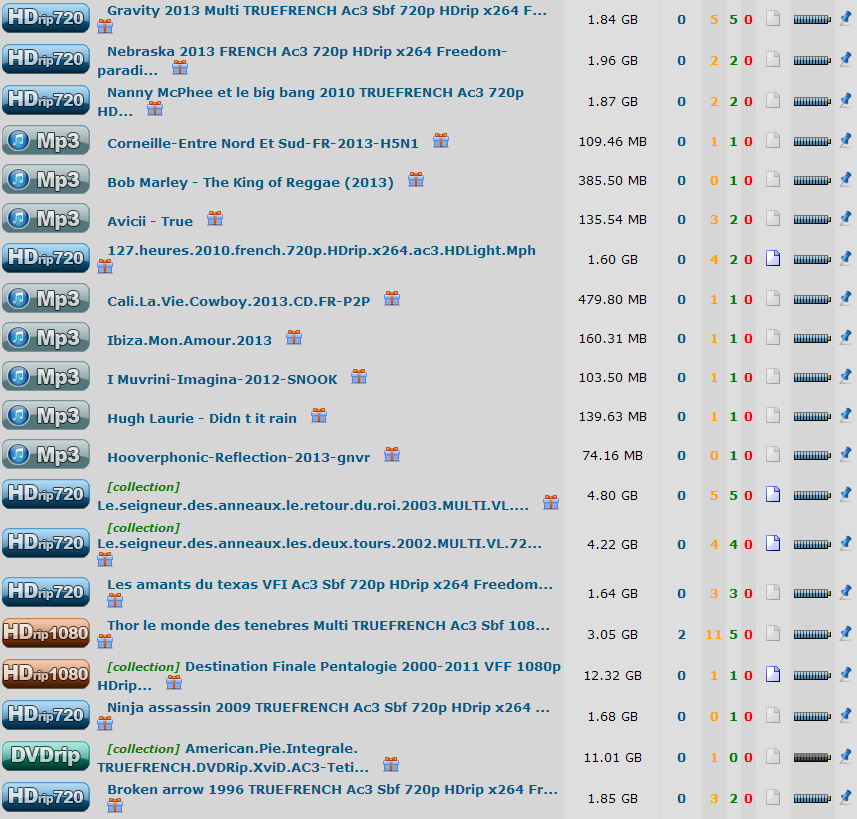Click the HDrip1080 badge for Destination Finale Pentalogie

[45, 674]
